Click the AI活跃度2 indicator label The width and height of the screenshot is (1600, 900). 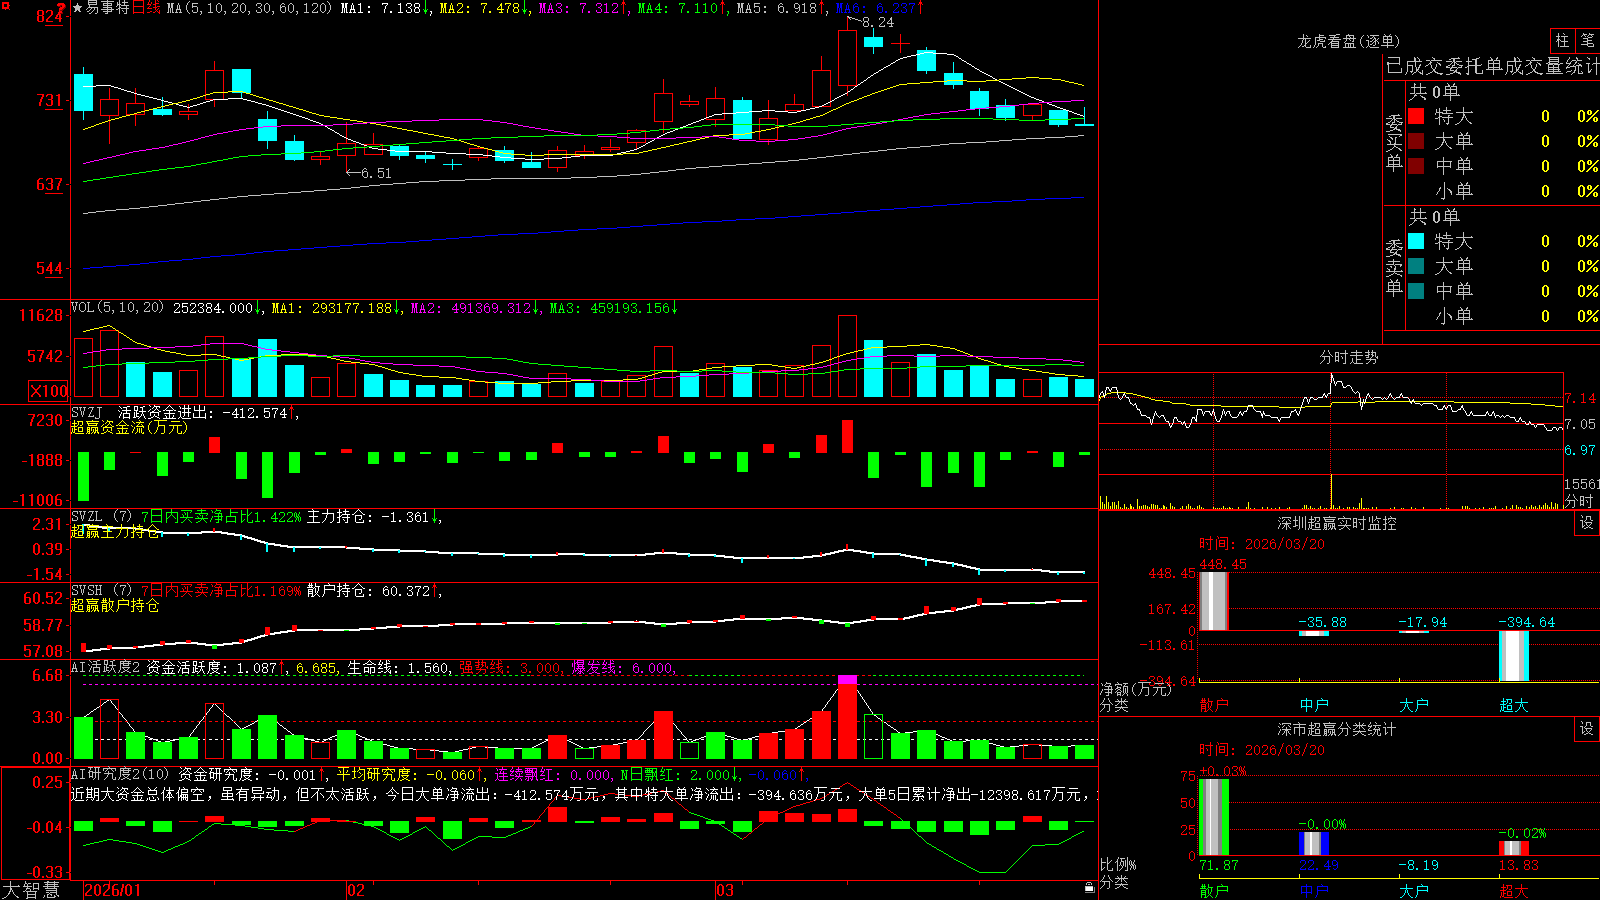pos(106,668)
